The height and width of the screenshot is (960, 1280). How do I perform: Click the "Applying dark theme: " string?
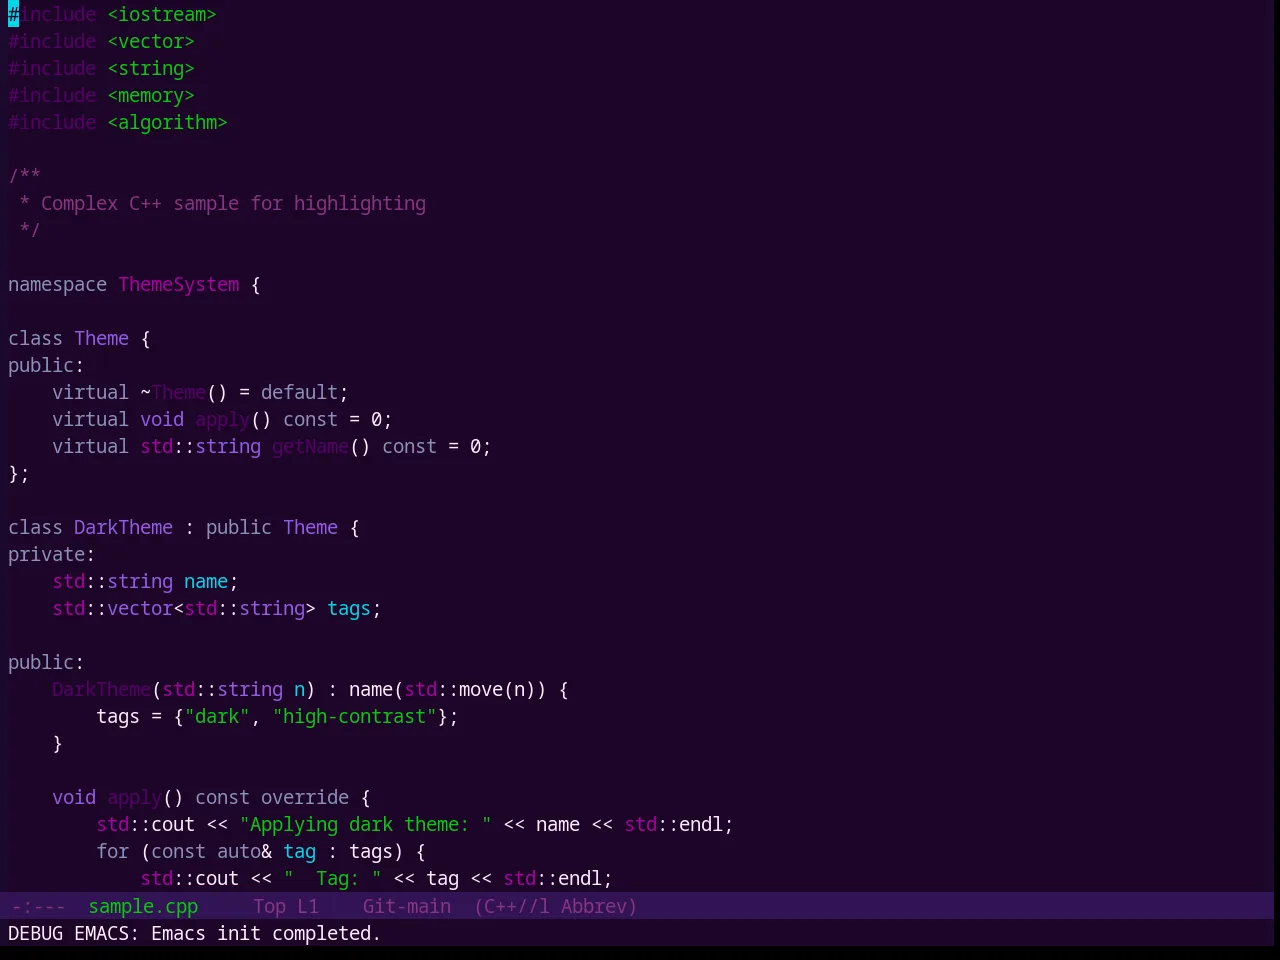[x=365, y=824]
